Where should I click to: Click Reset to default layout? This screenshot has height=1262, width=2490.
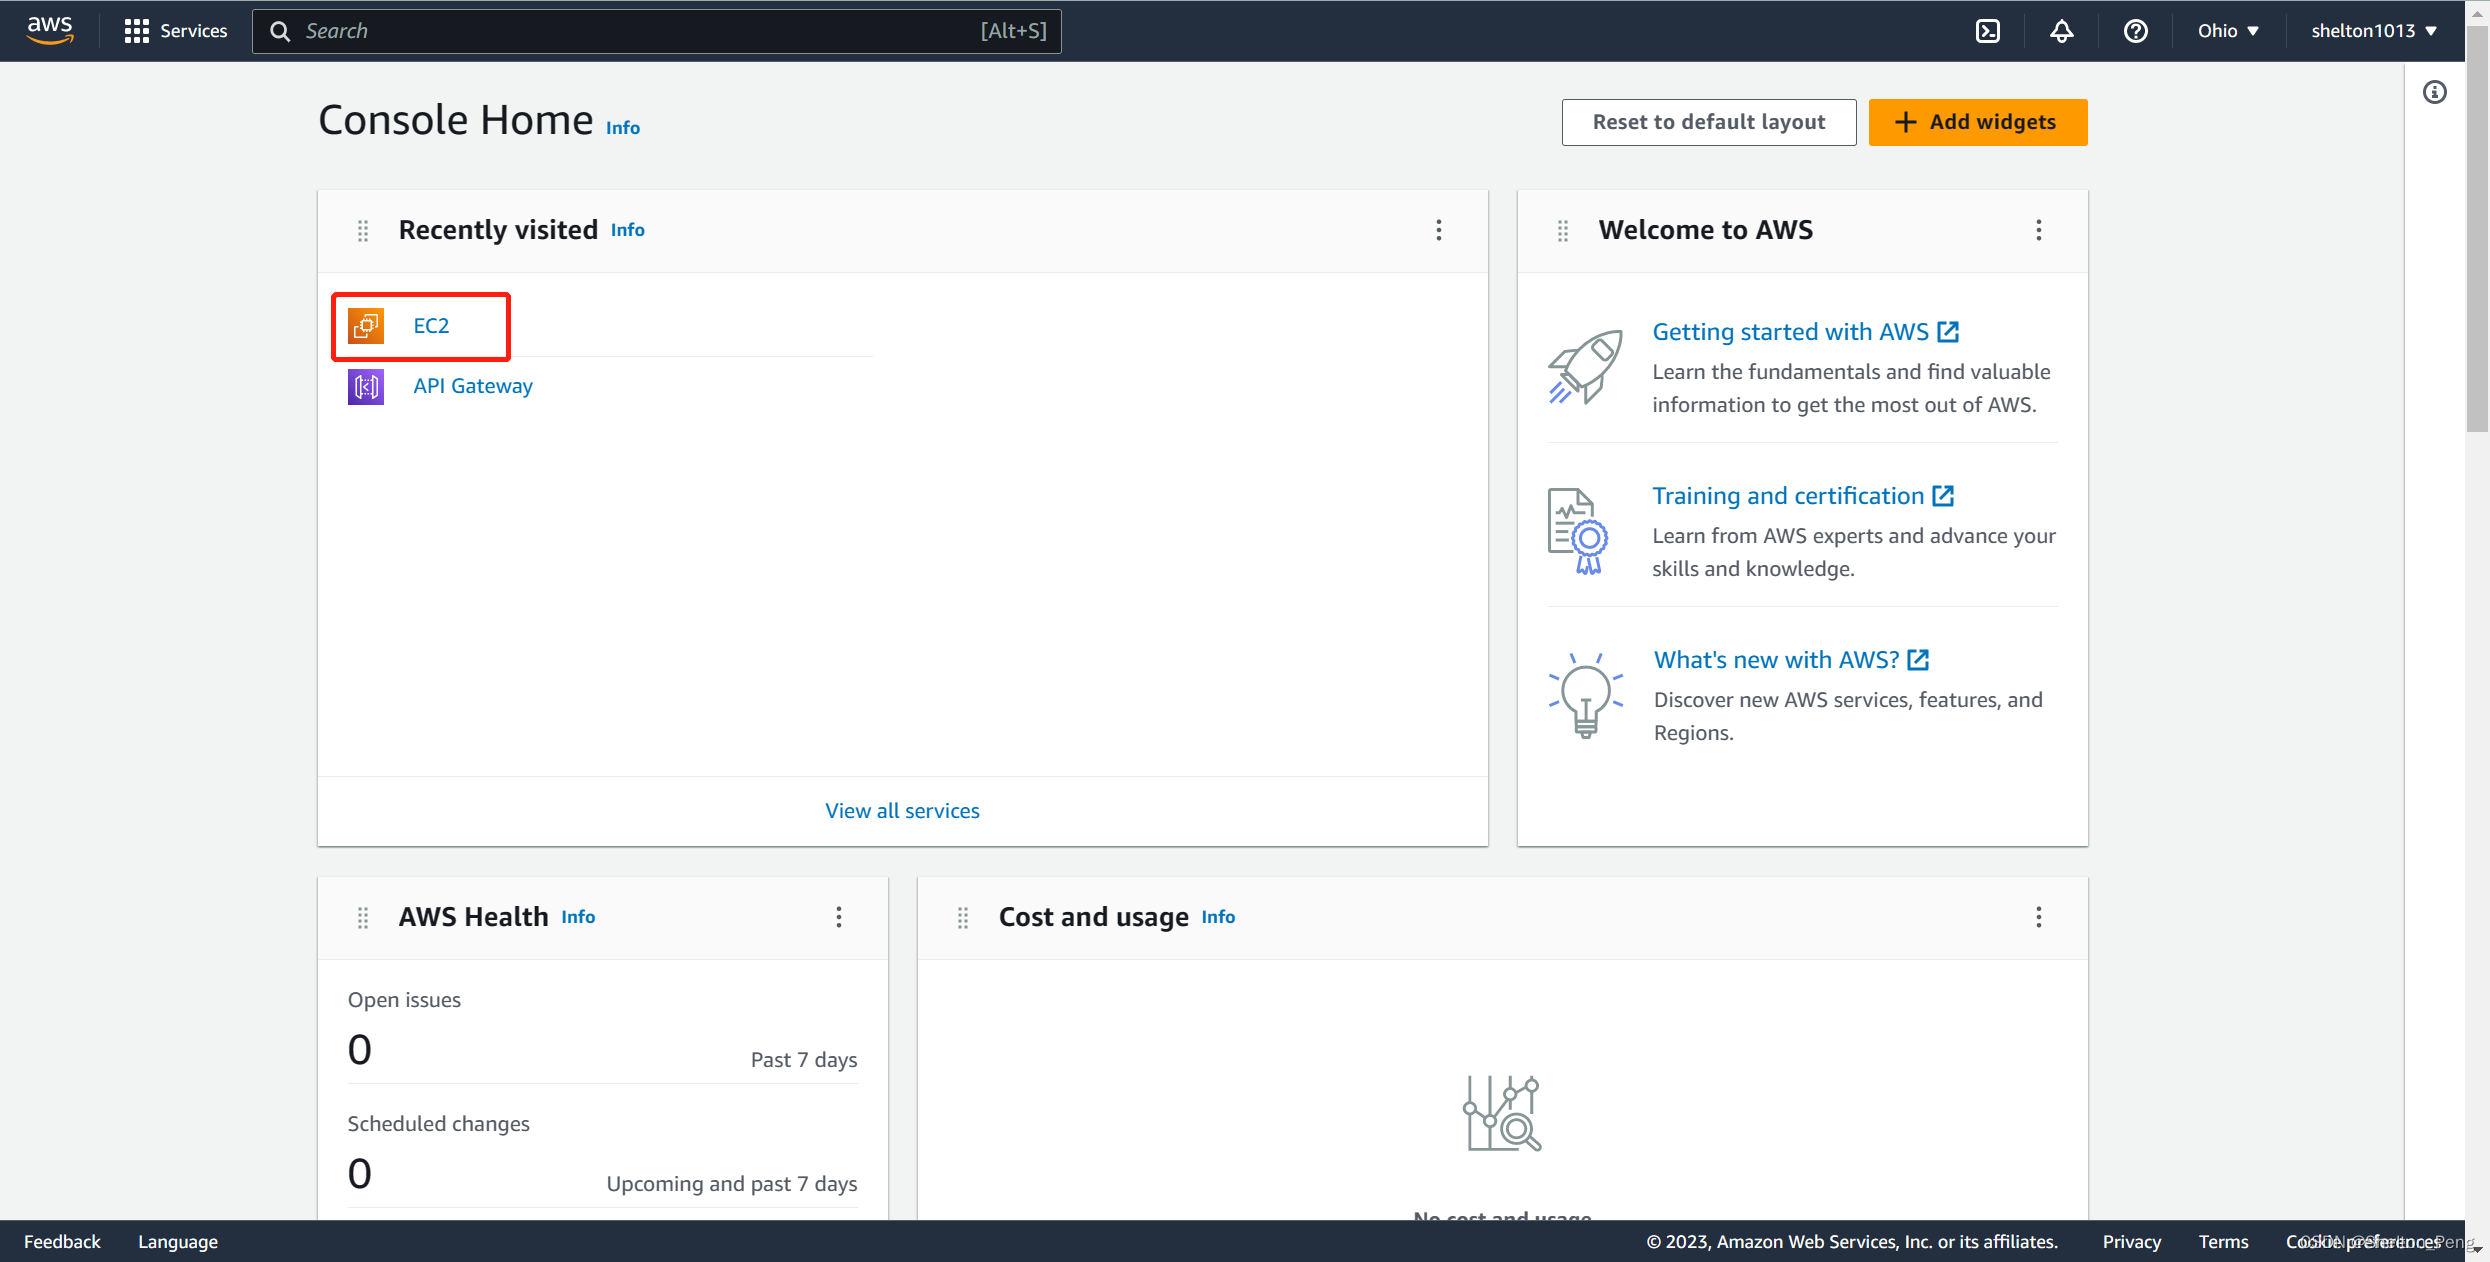tap(1709, 122)
